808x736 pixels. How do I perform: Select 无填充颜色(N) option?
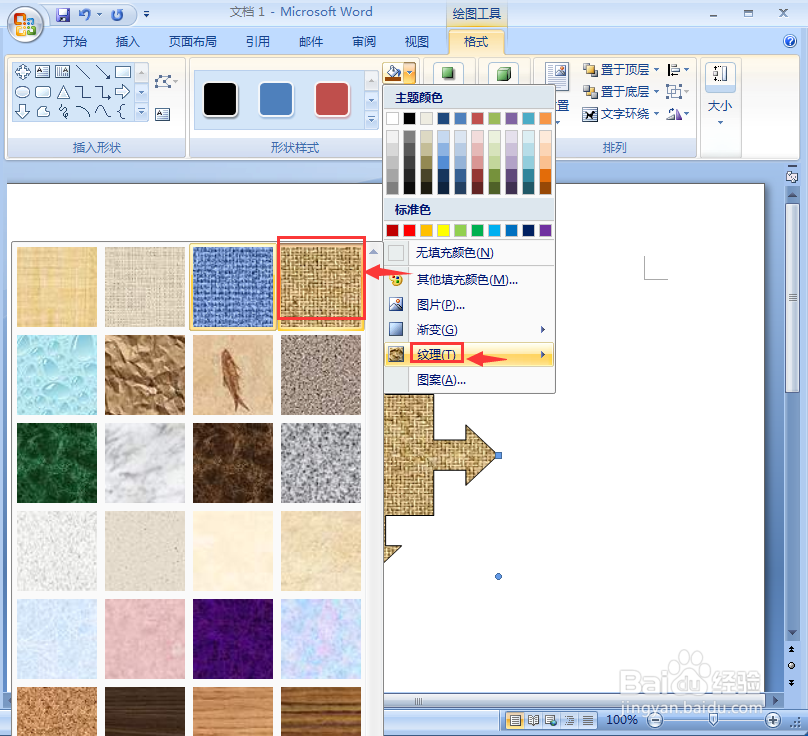(x=469, y=253)
